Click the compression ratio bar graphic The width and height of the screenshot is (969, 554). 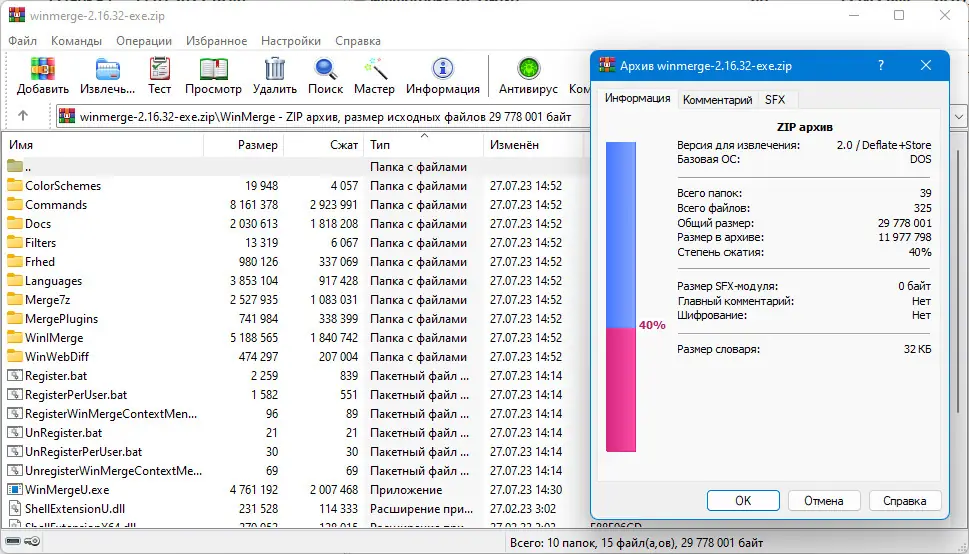[x=620, y=297]
